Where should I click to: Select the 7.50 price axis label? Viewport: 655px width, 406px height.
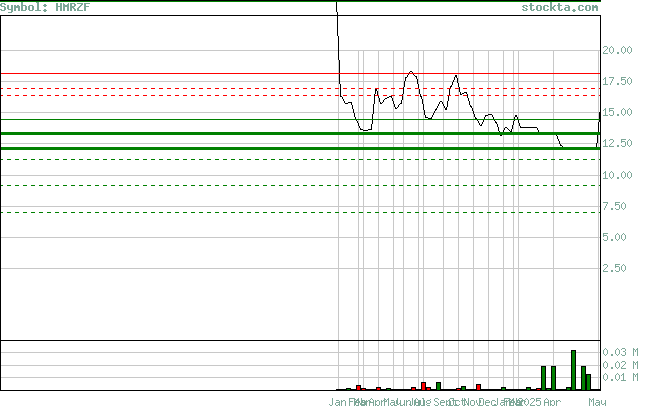(614, 206)
